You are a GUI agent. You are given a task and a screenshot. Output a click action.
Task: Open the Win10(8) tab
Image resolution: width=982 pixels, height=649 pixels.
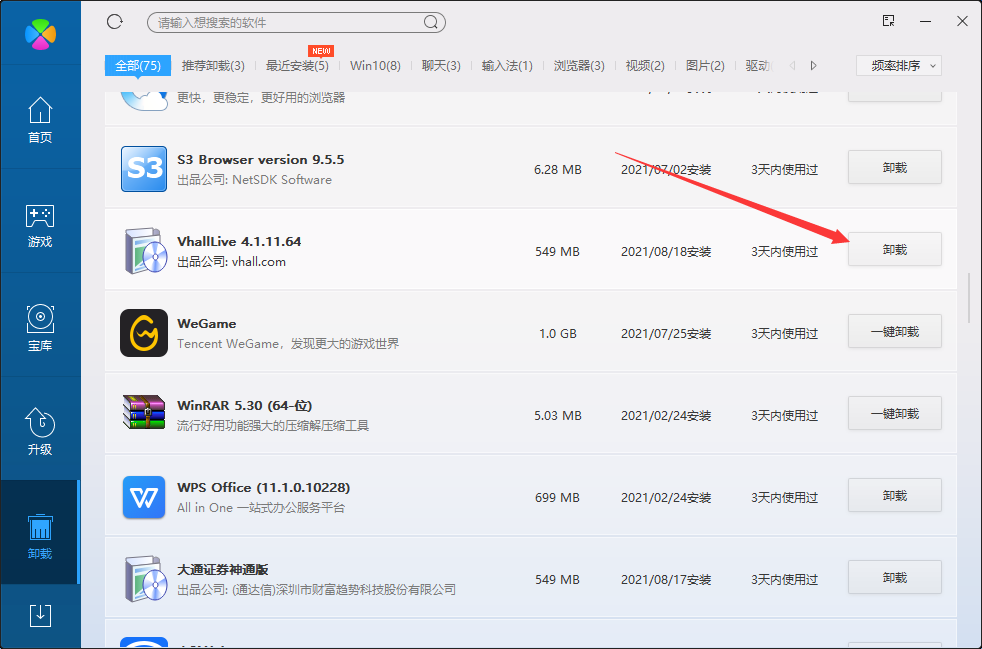click(375, 66)
